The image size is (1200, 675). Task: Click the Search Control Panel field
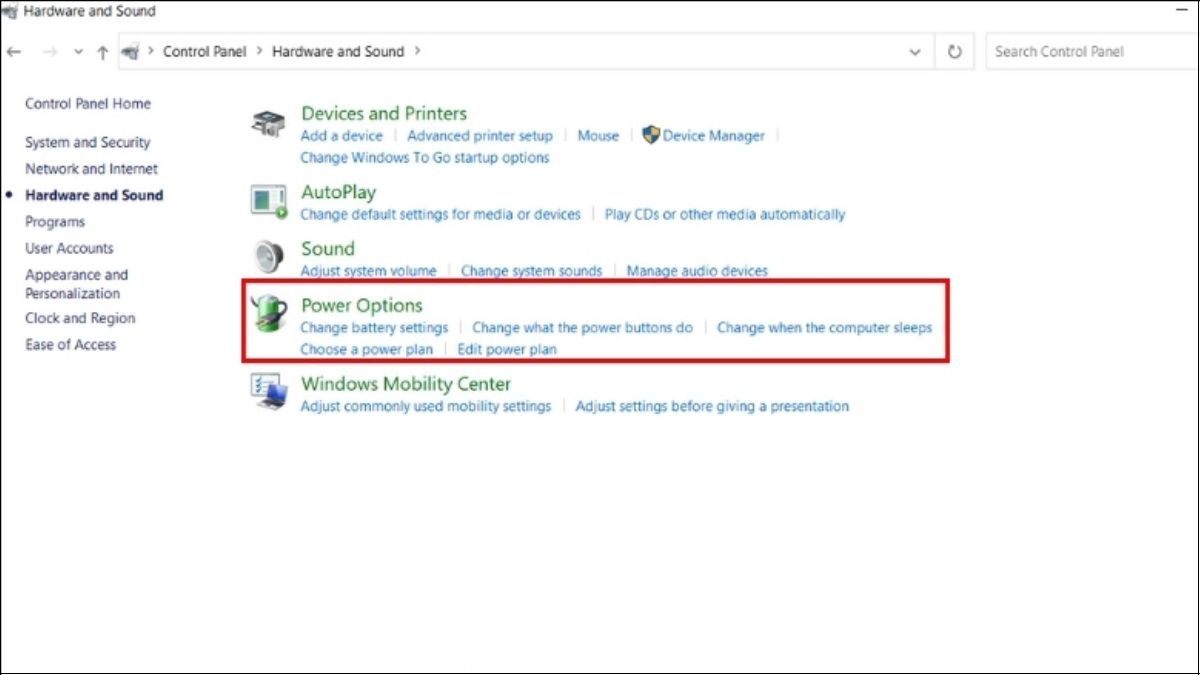click(x=1092, y=52)
